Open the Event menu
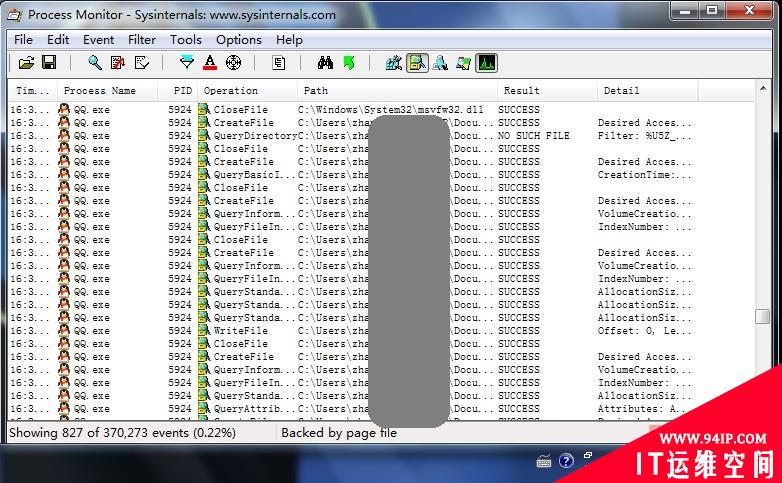The height and width of the screenshot is (483, 782). pyautogui.click(x=98, y=39)
